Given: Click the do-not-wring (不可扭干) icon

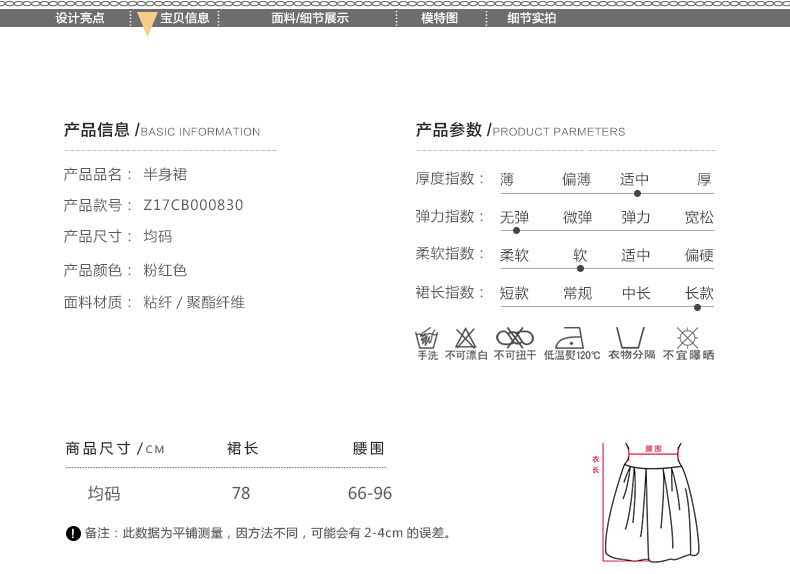Looking at the screenshot, I should click(x=515, y=337).
